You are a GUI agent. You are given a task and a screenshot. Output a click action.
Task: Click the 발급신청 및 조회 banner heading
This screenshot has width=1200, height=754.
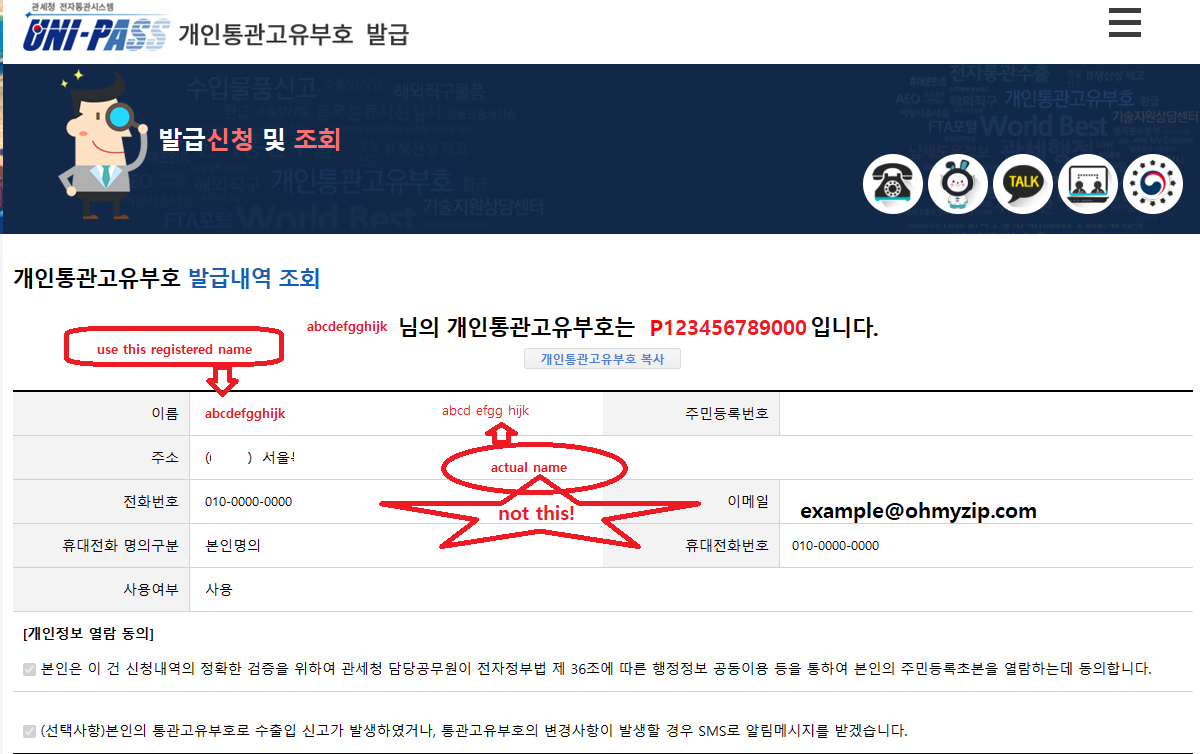pos(249,140)
